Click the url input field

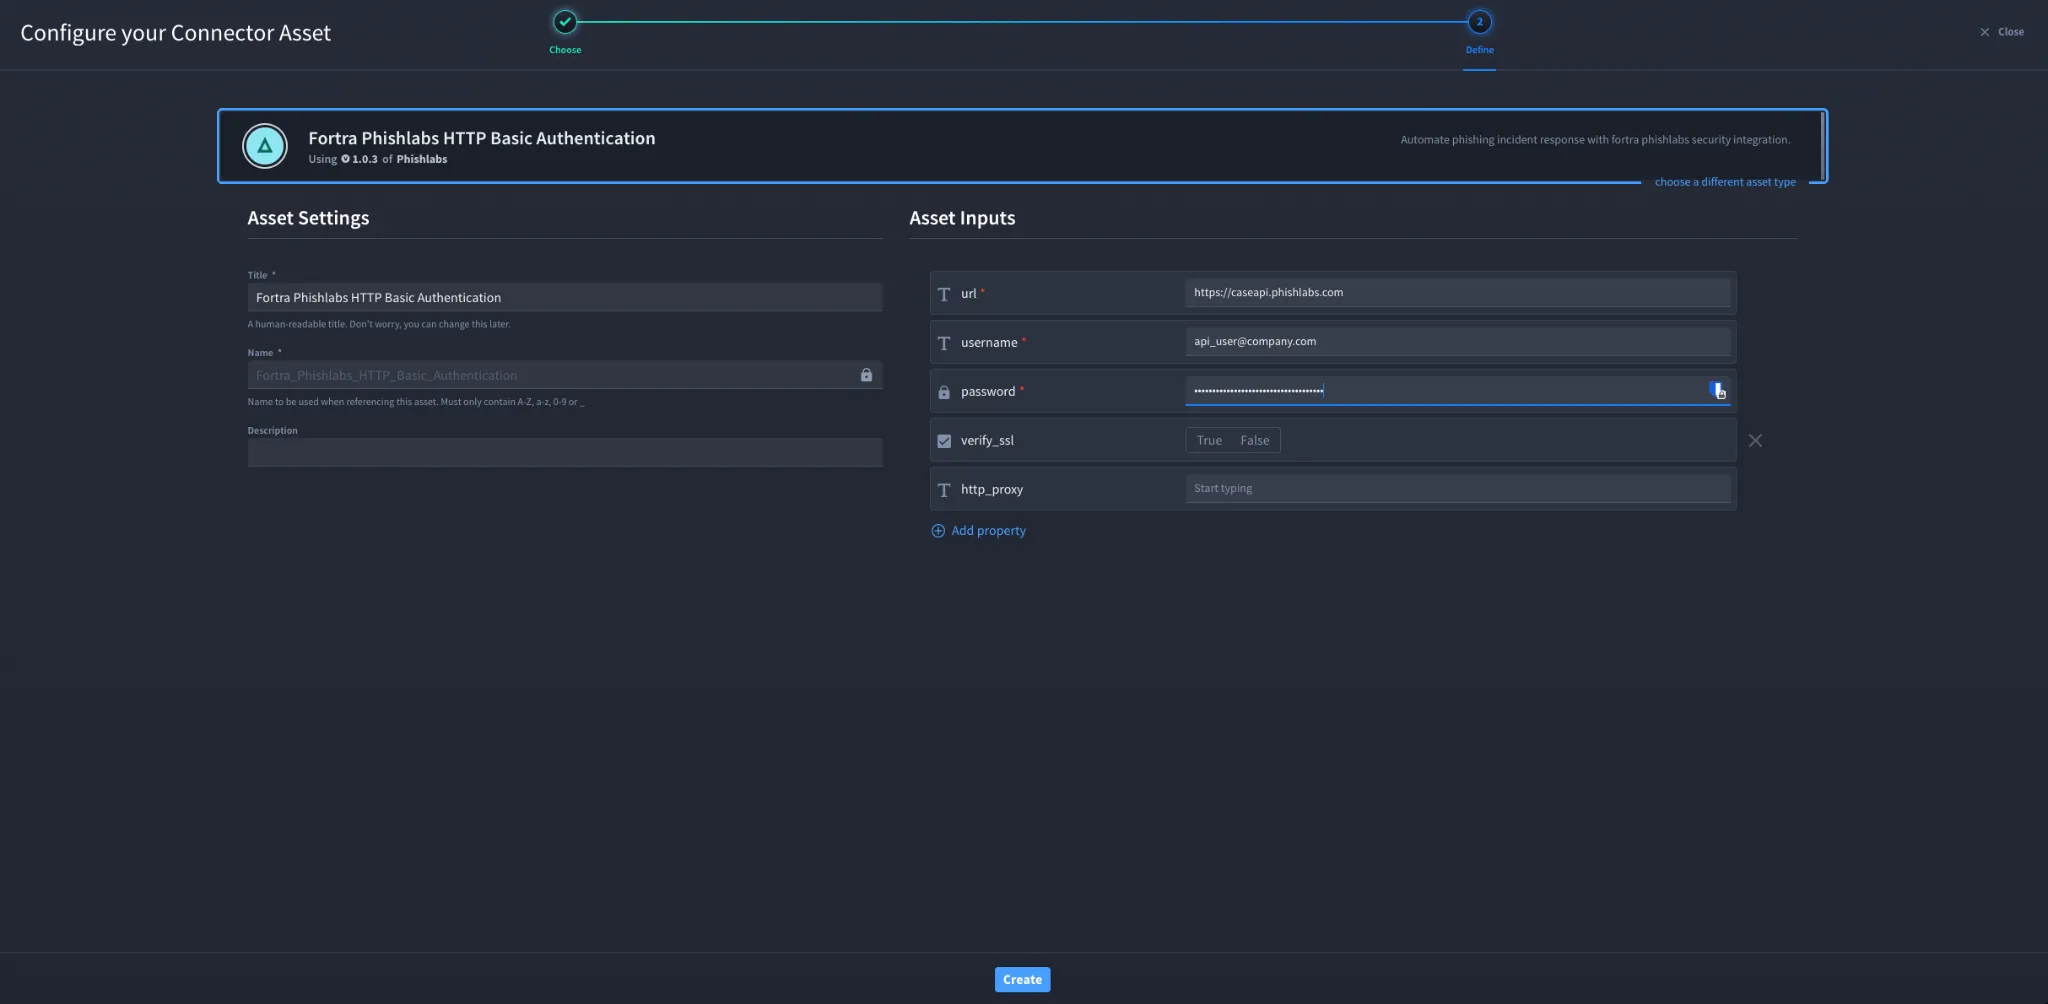point(1457,292)
